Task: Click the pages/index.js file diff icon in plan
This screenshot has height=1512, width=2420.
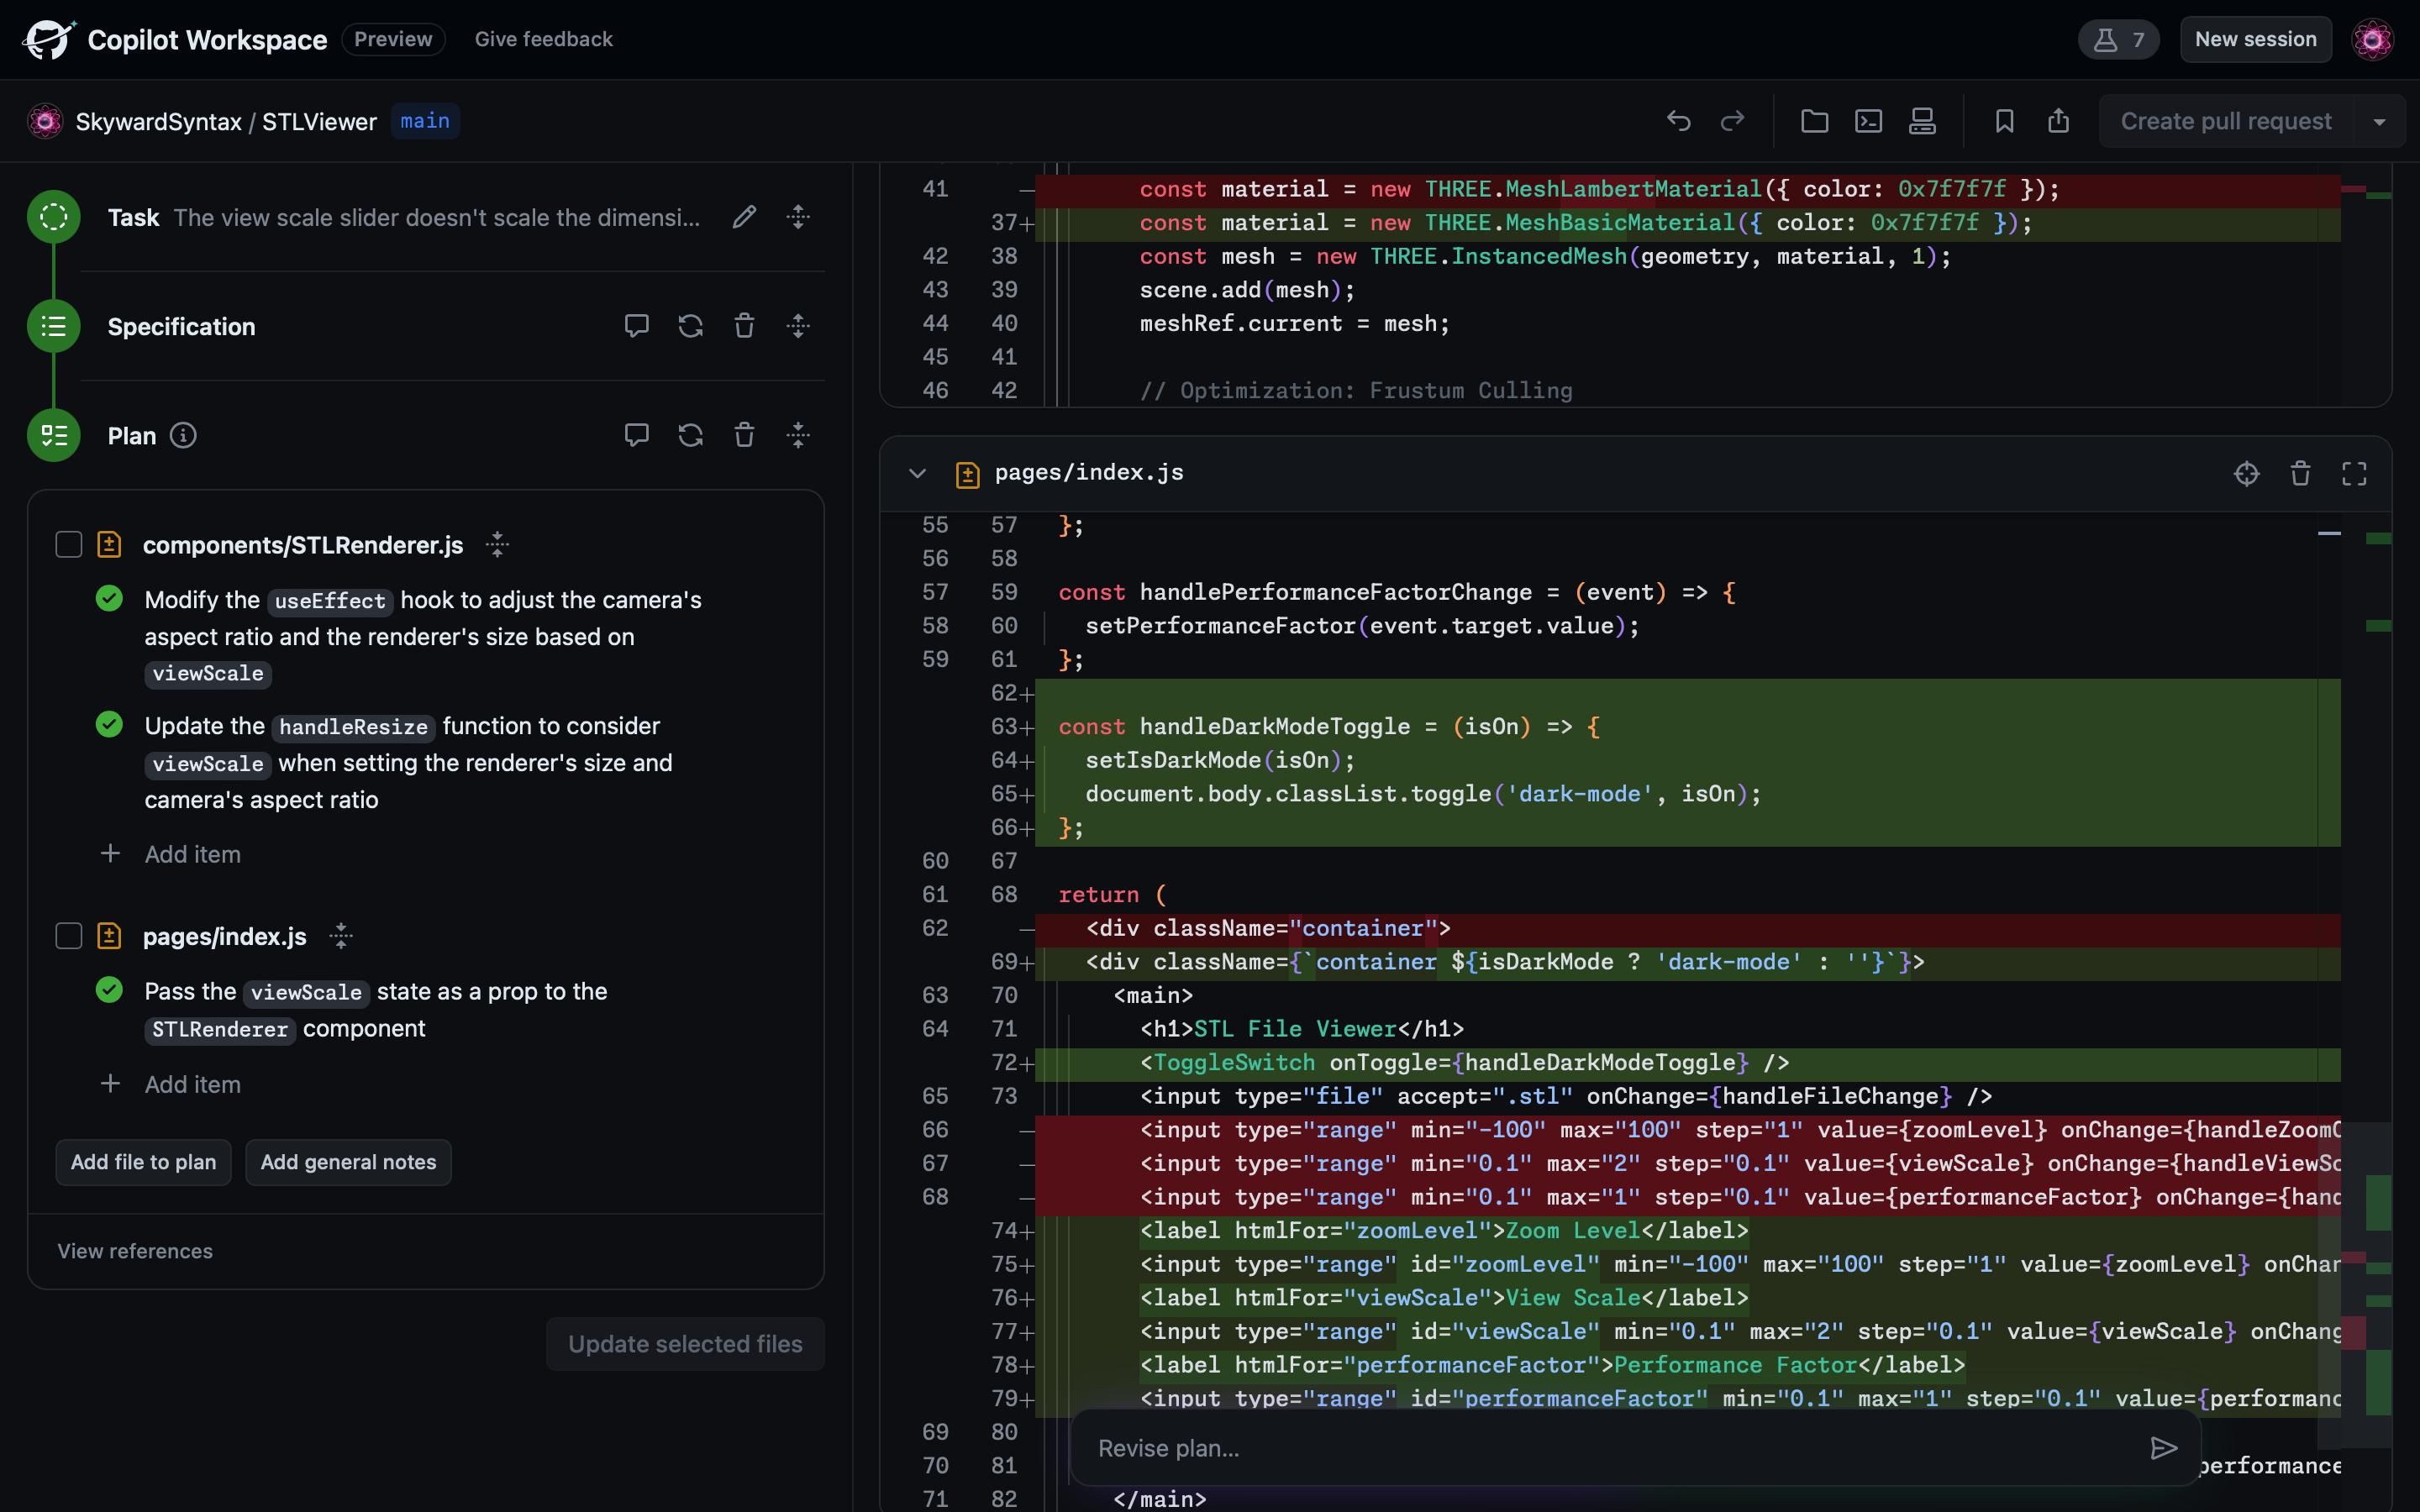Action: tap(109, 936)
